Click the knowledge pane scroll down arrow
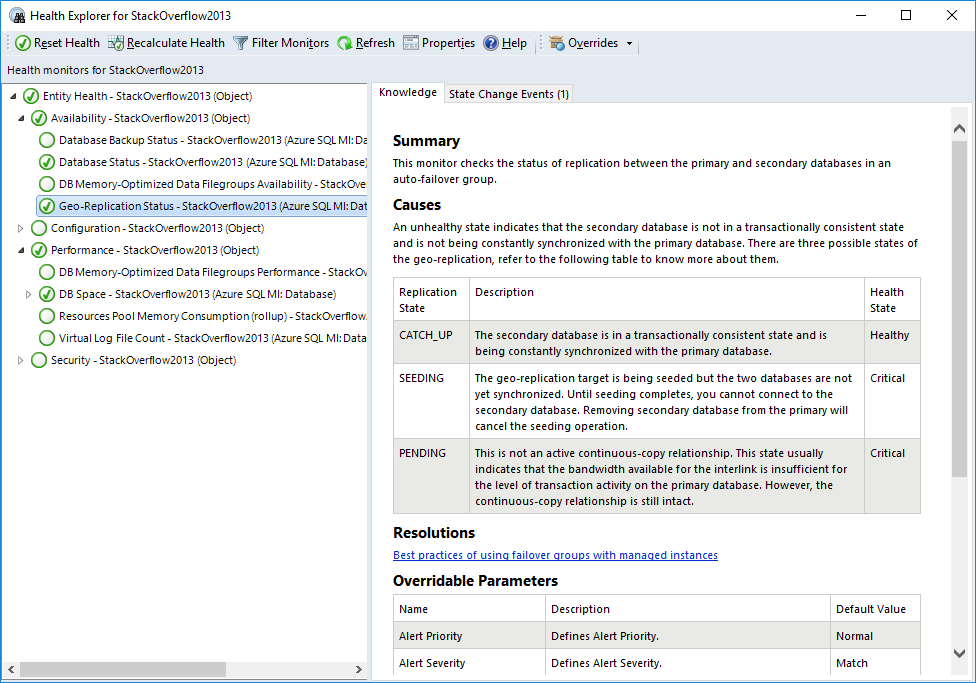This screenshot has height=683, width=976. click(x=959, y=653)
